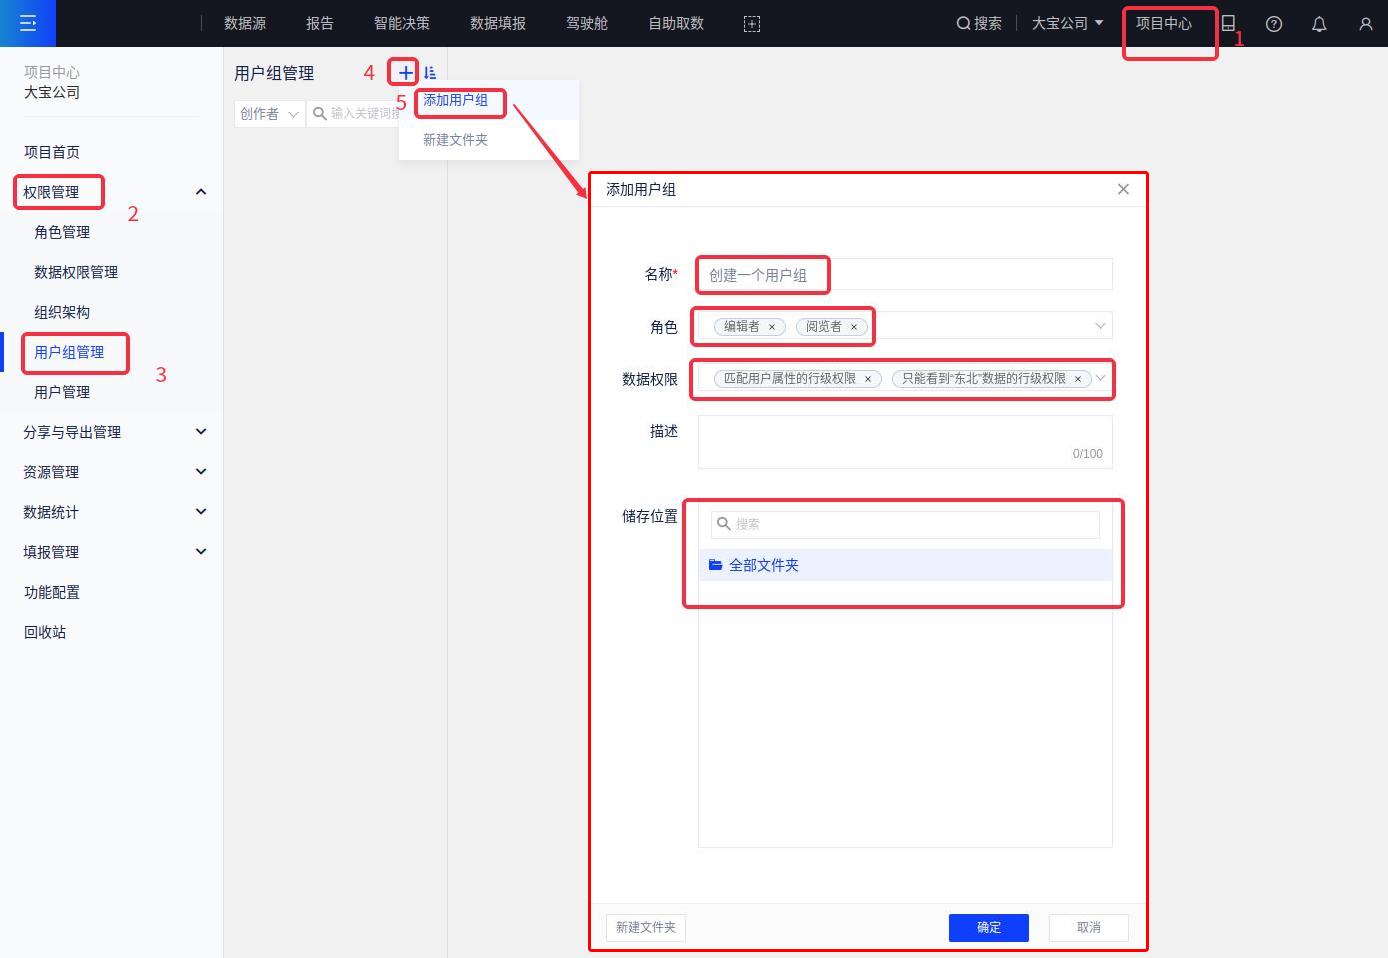Open the help question mark icon

[1274, 24]
